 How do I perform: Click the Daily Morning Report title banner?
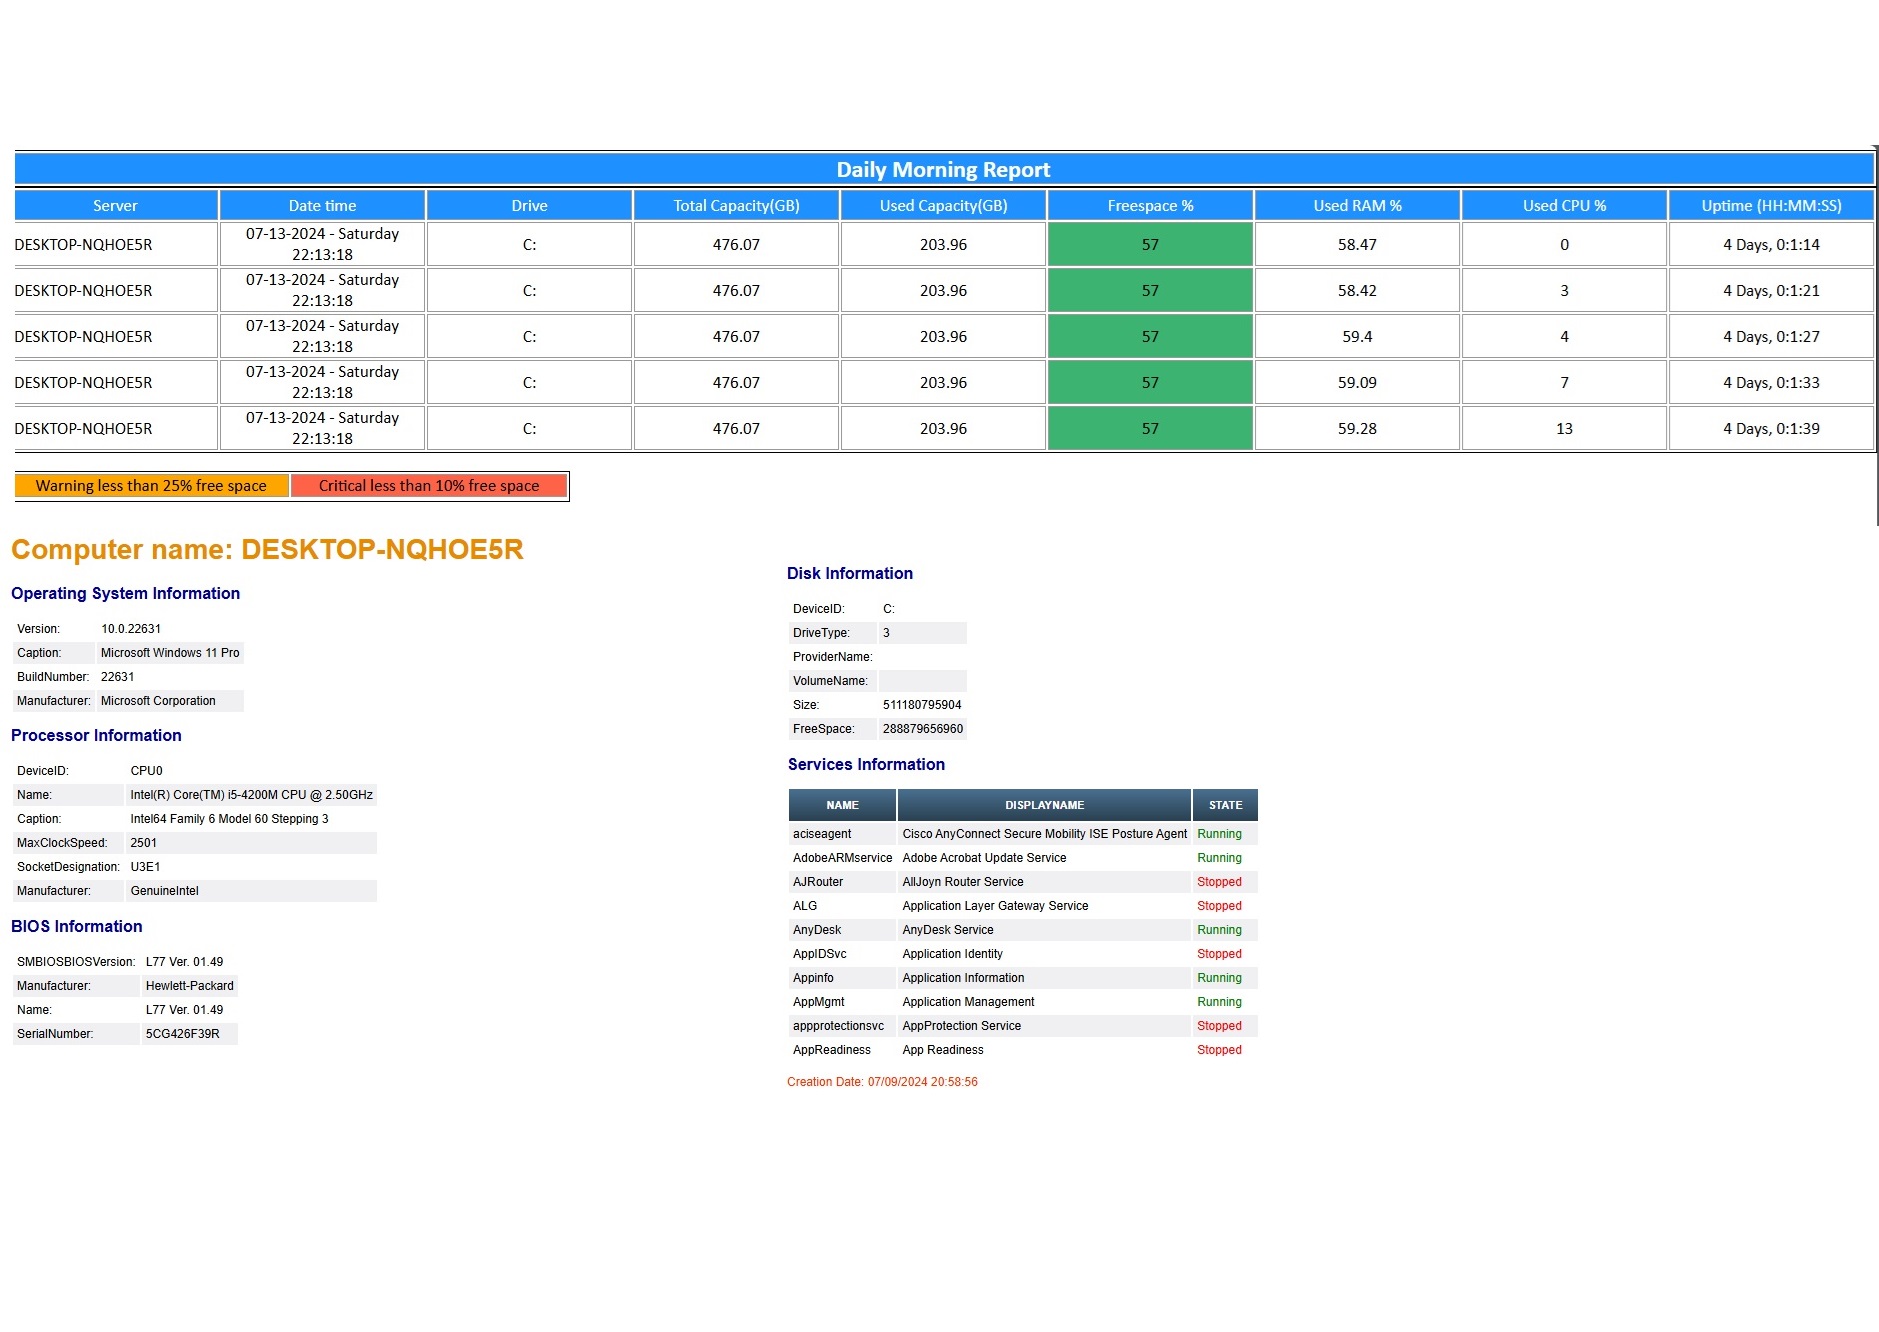(943, 170)
